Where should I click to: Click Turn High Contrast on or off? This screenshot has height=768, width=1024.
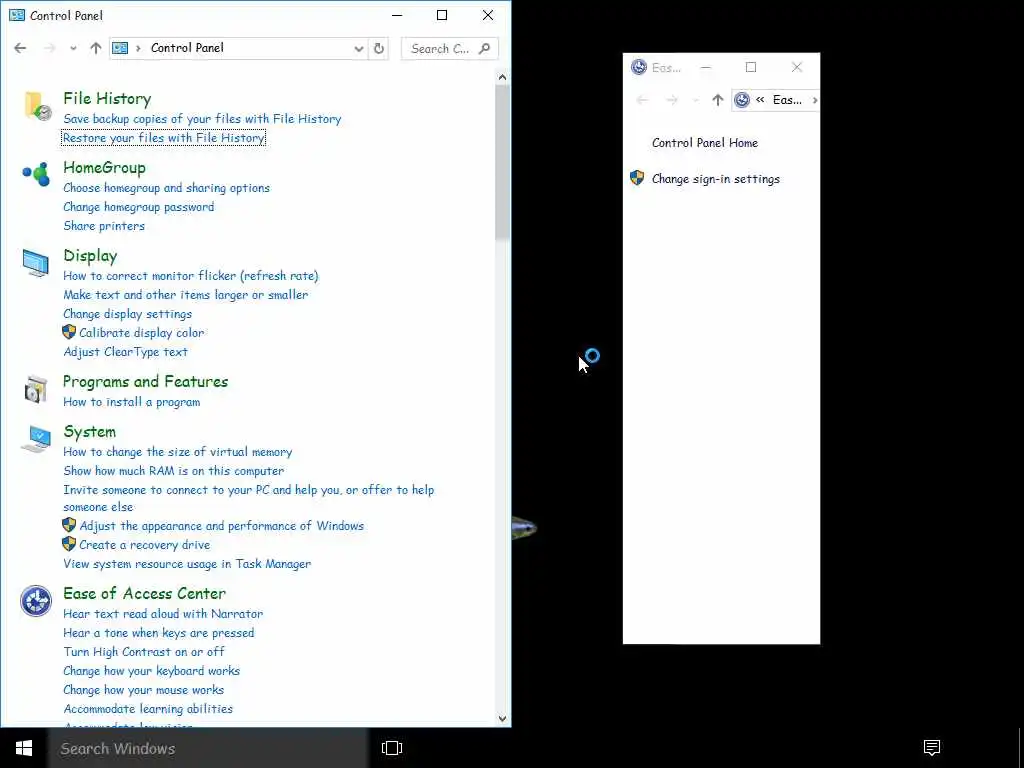(x=144, y=652)
